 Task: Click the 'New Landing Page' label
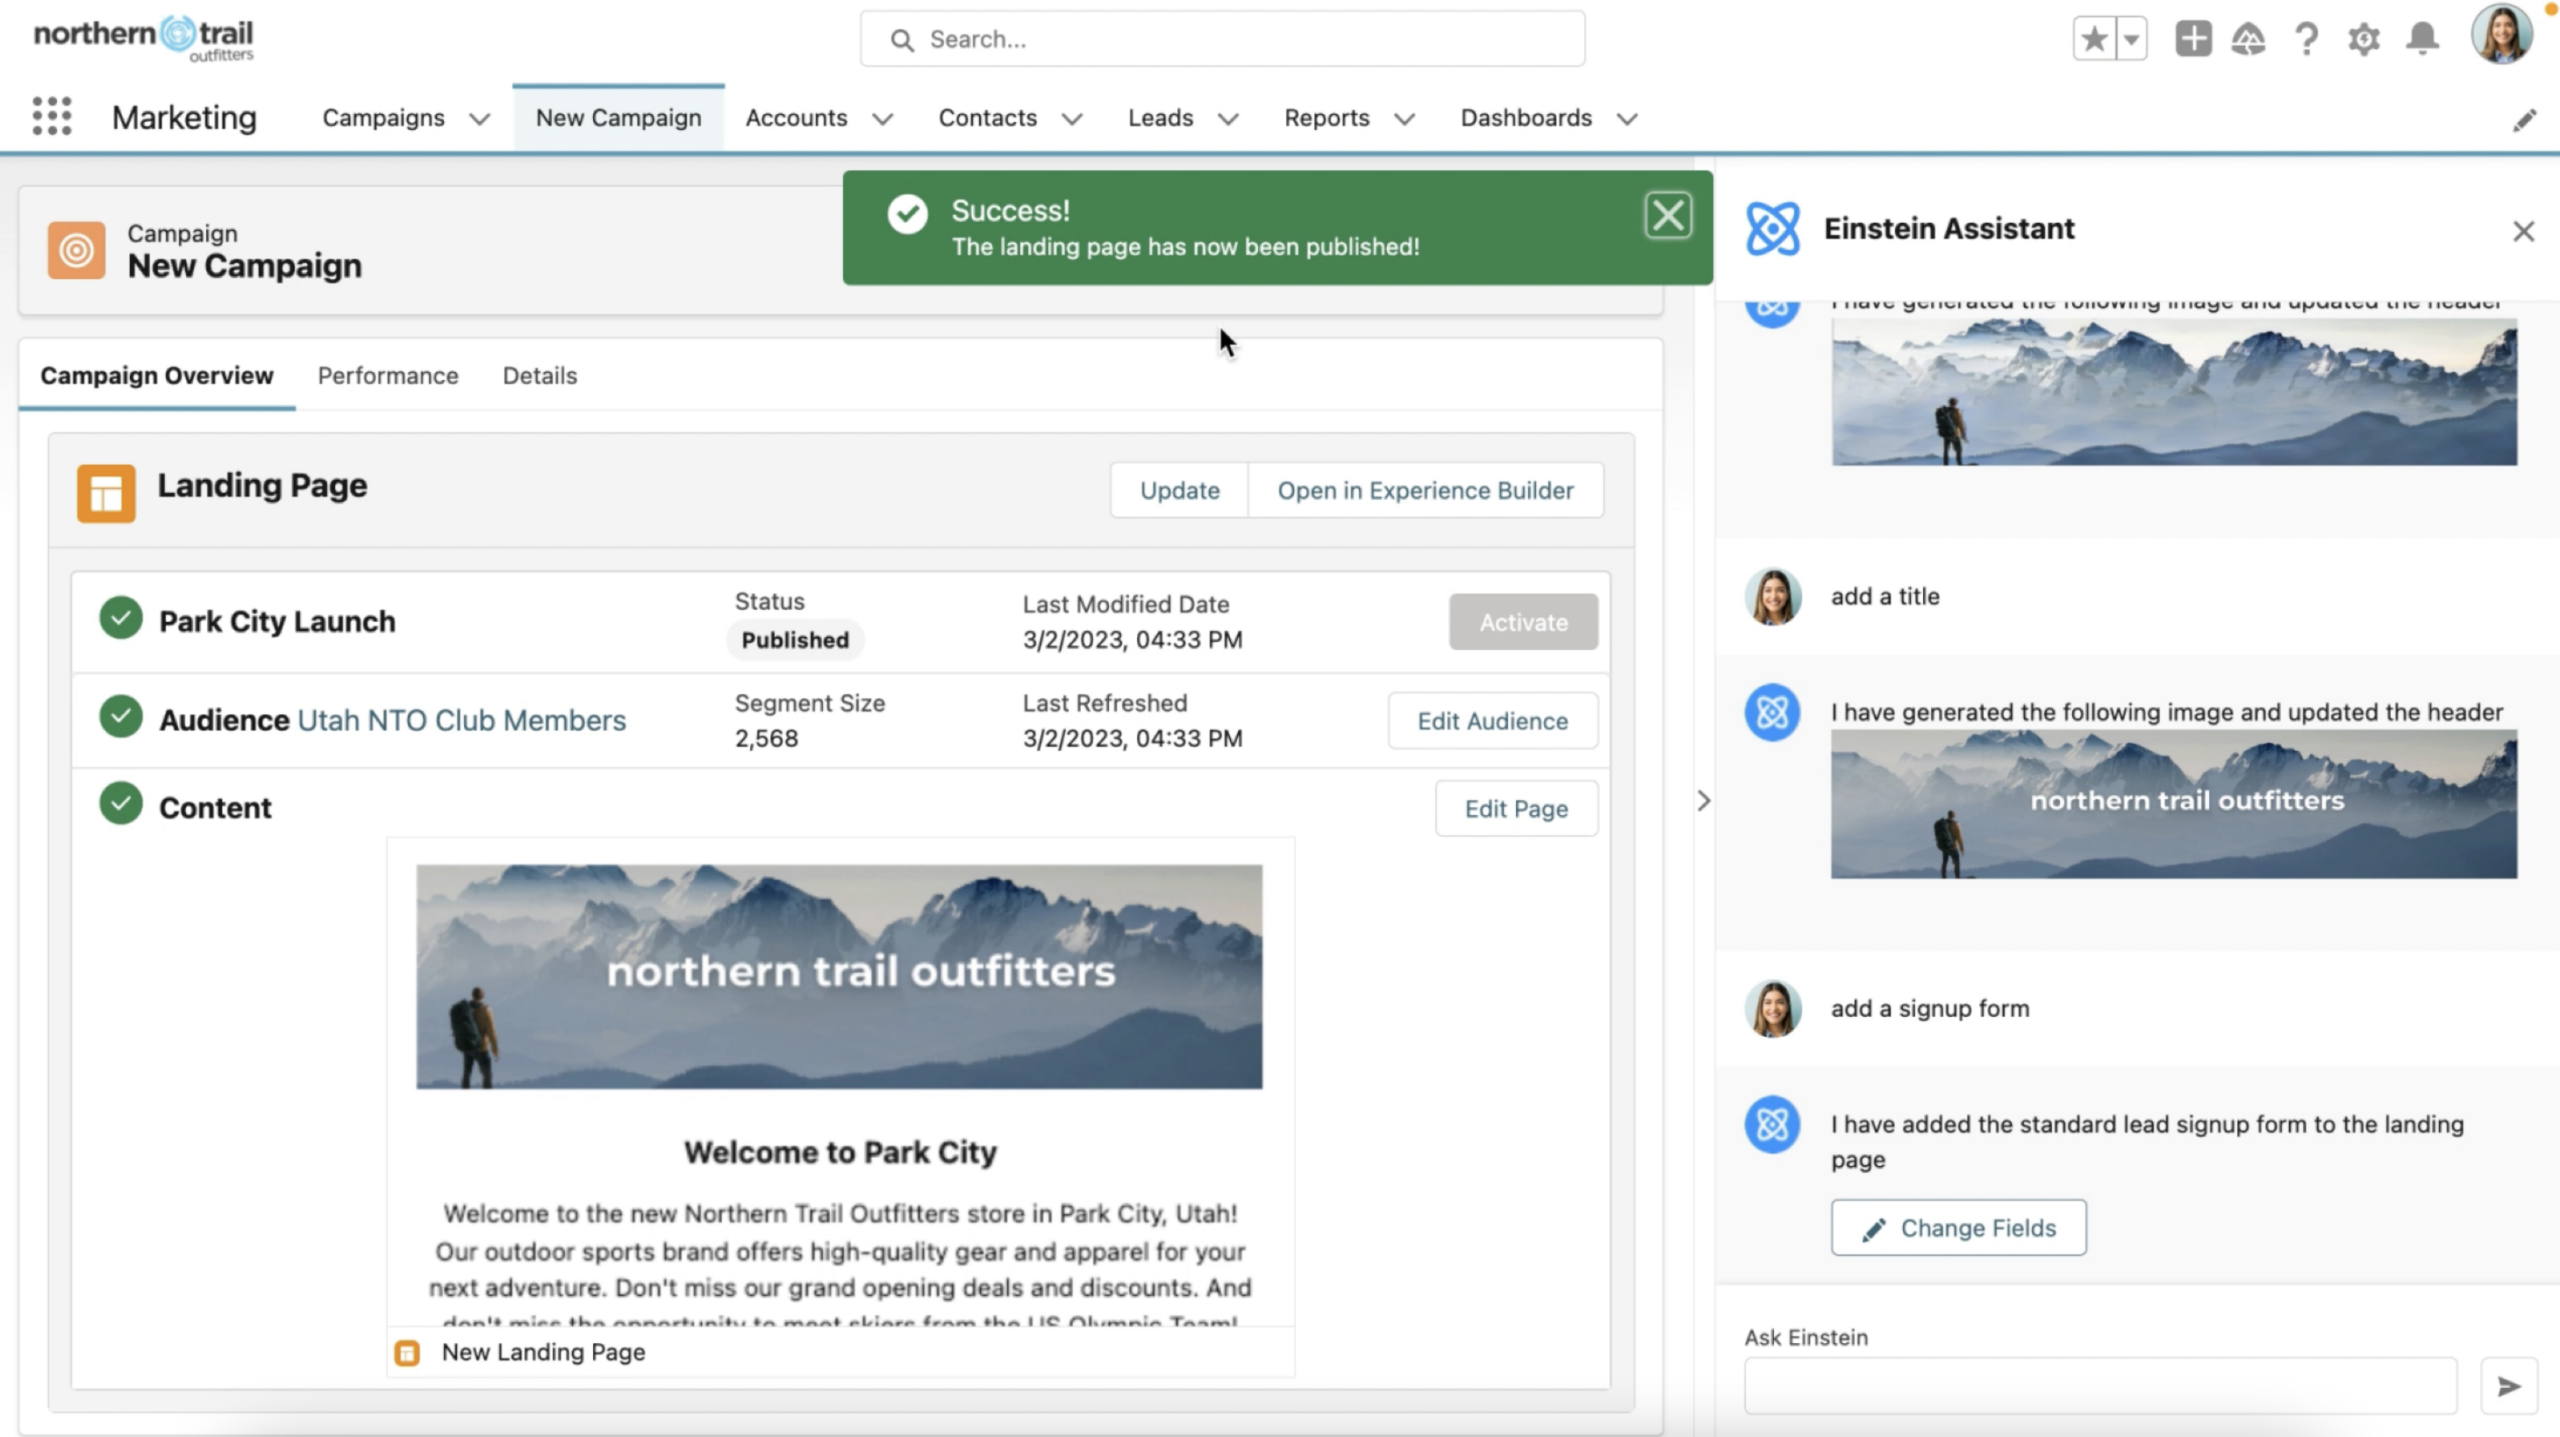[x=543, y=1353]
